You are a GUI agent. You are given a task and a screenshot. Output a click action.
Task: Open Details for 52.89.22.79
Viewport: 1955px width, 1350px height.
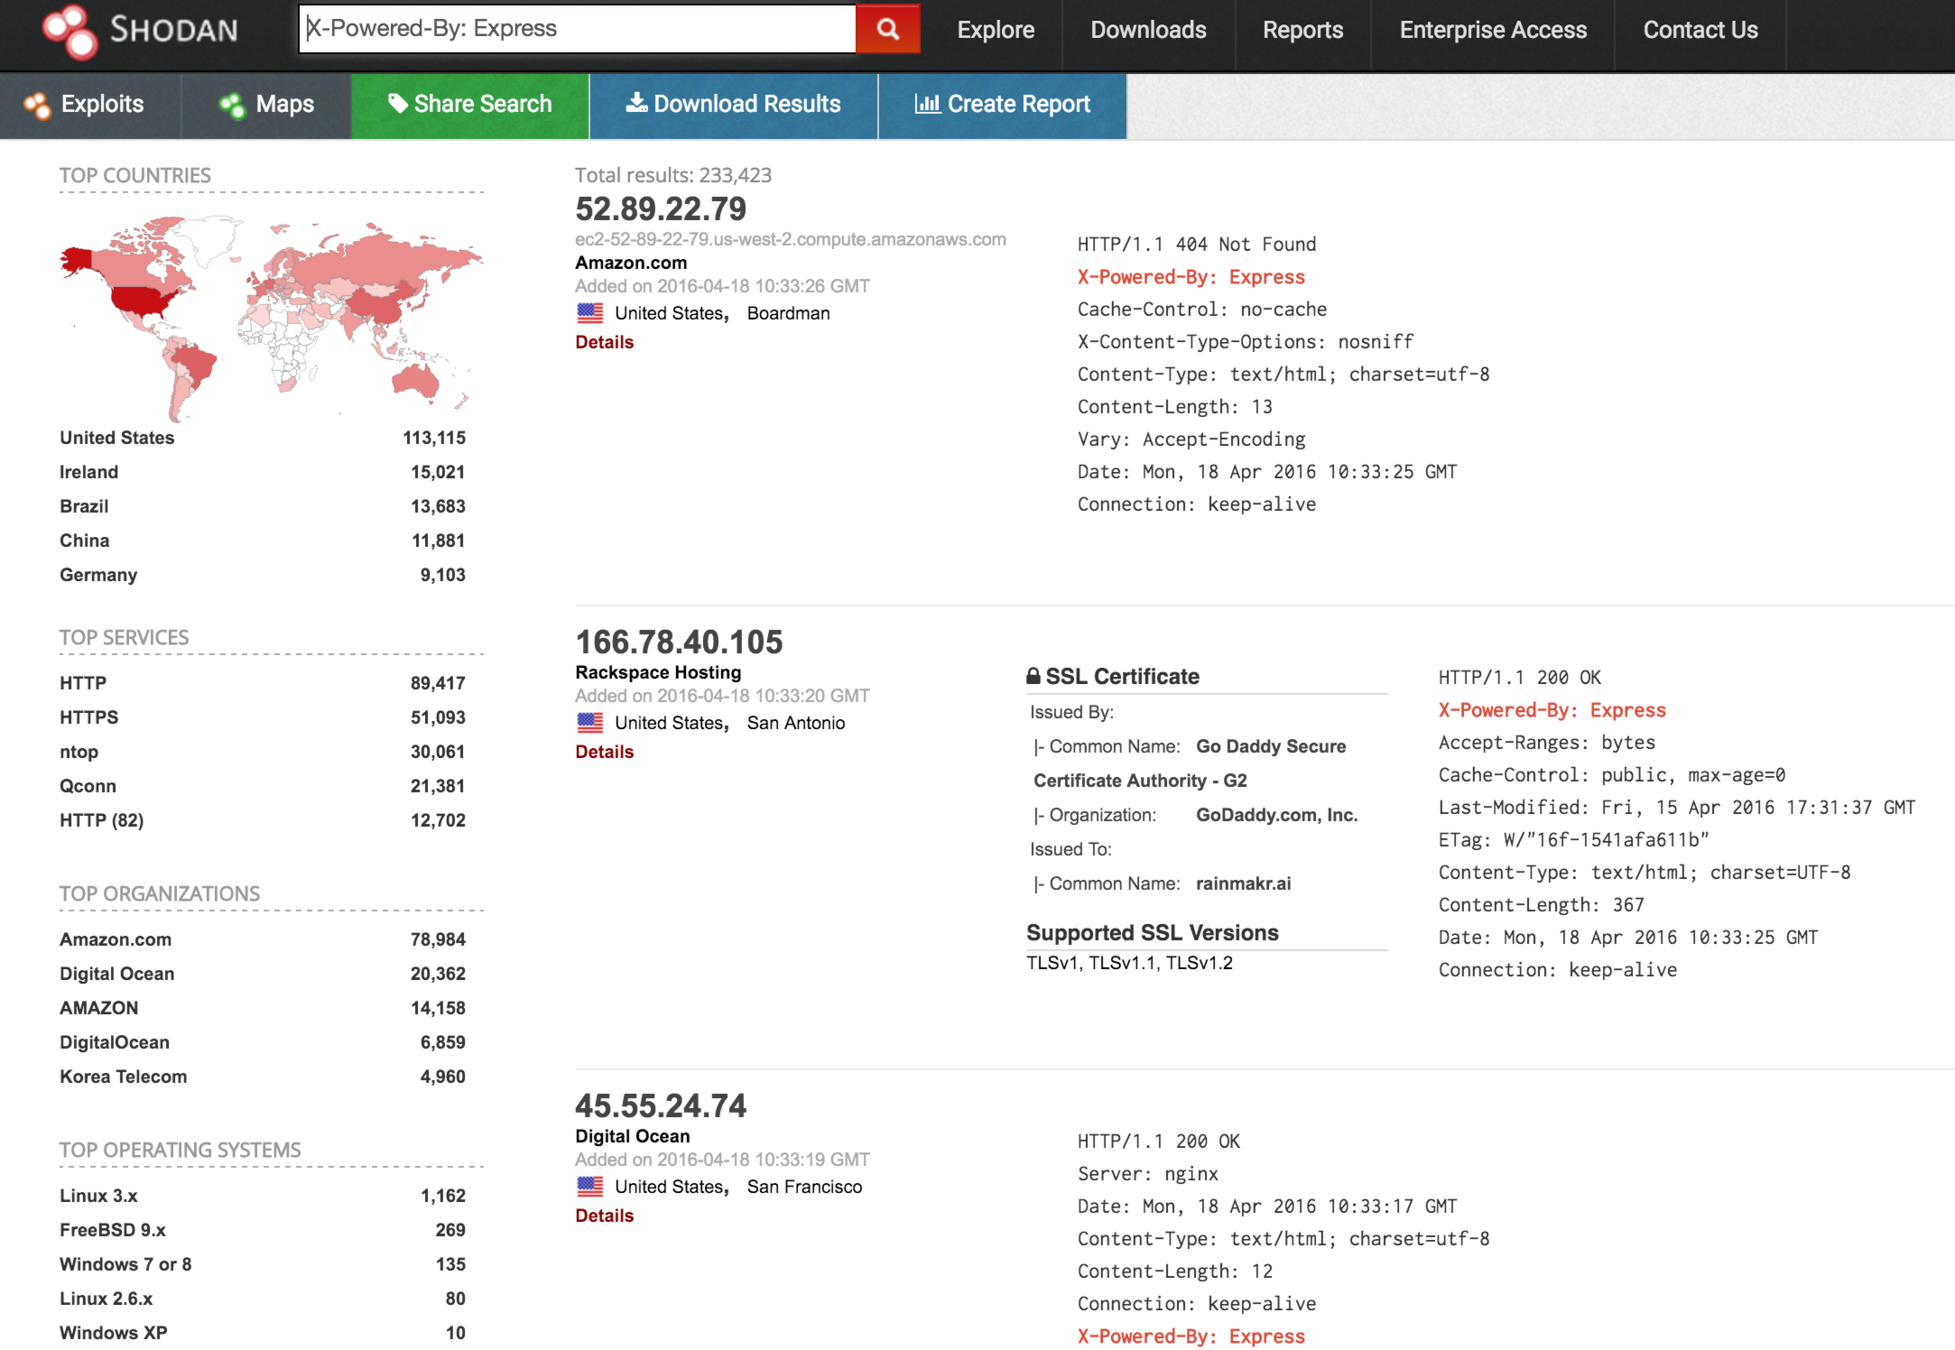[604, 342]
